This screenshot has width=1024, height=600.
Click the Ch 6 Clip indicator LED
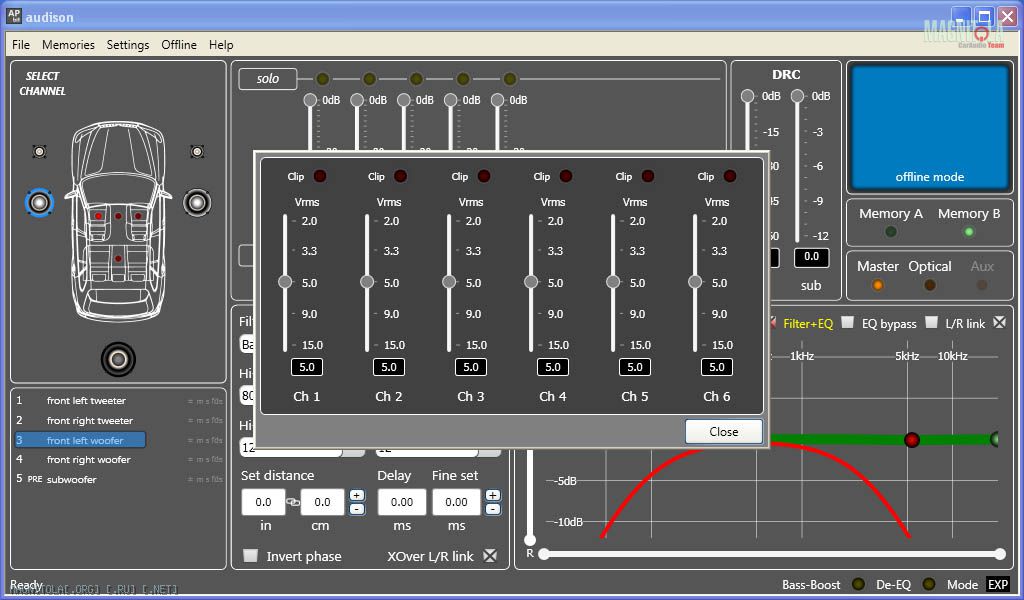(x=730, y=176)
